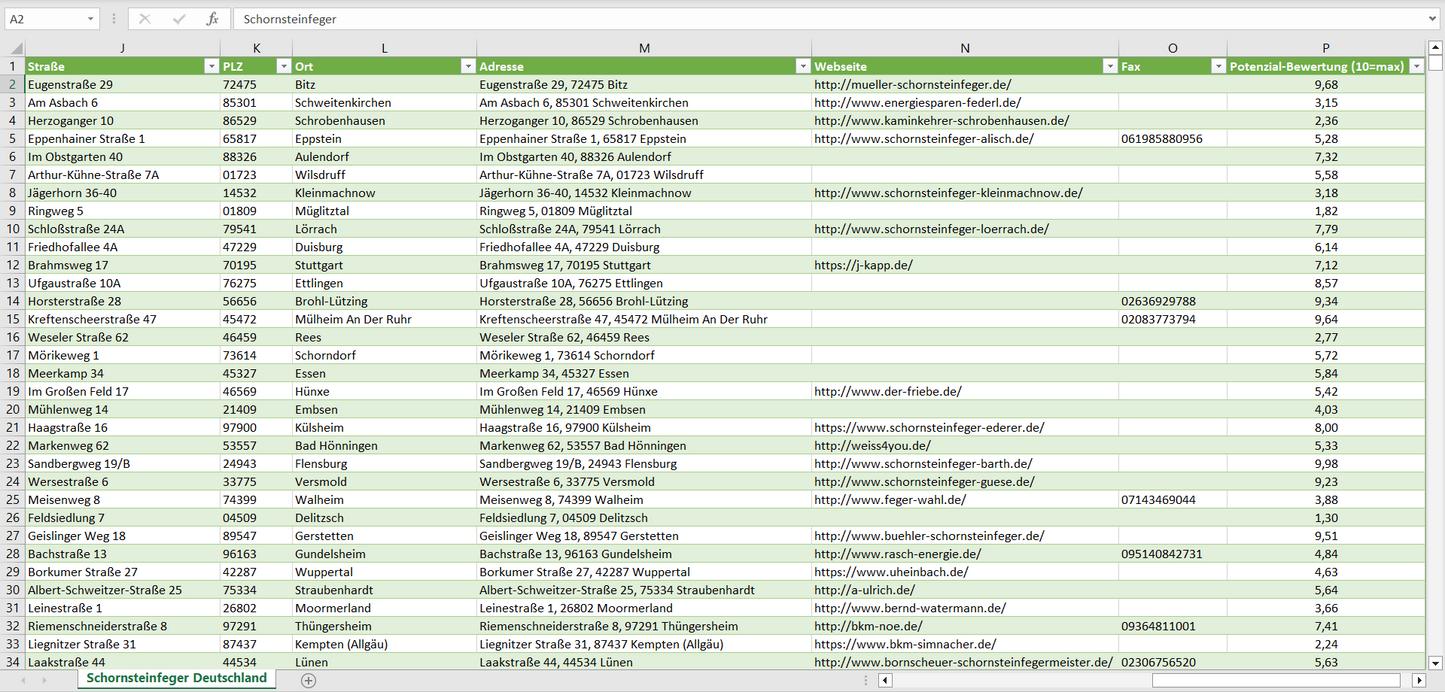This screenshot has width=1445, height=692.
Task: Add a new sheet with plus icon
Action: (x=308, y=680)
